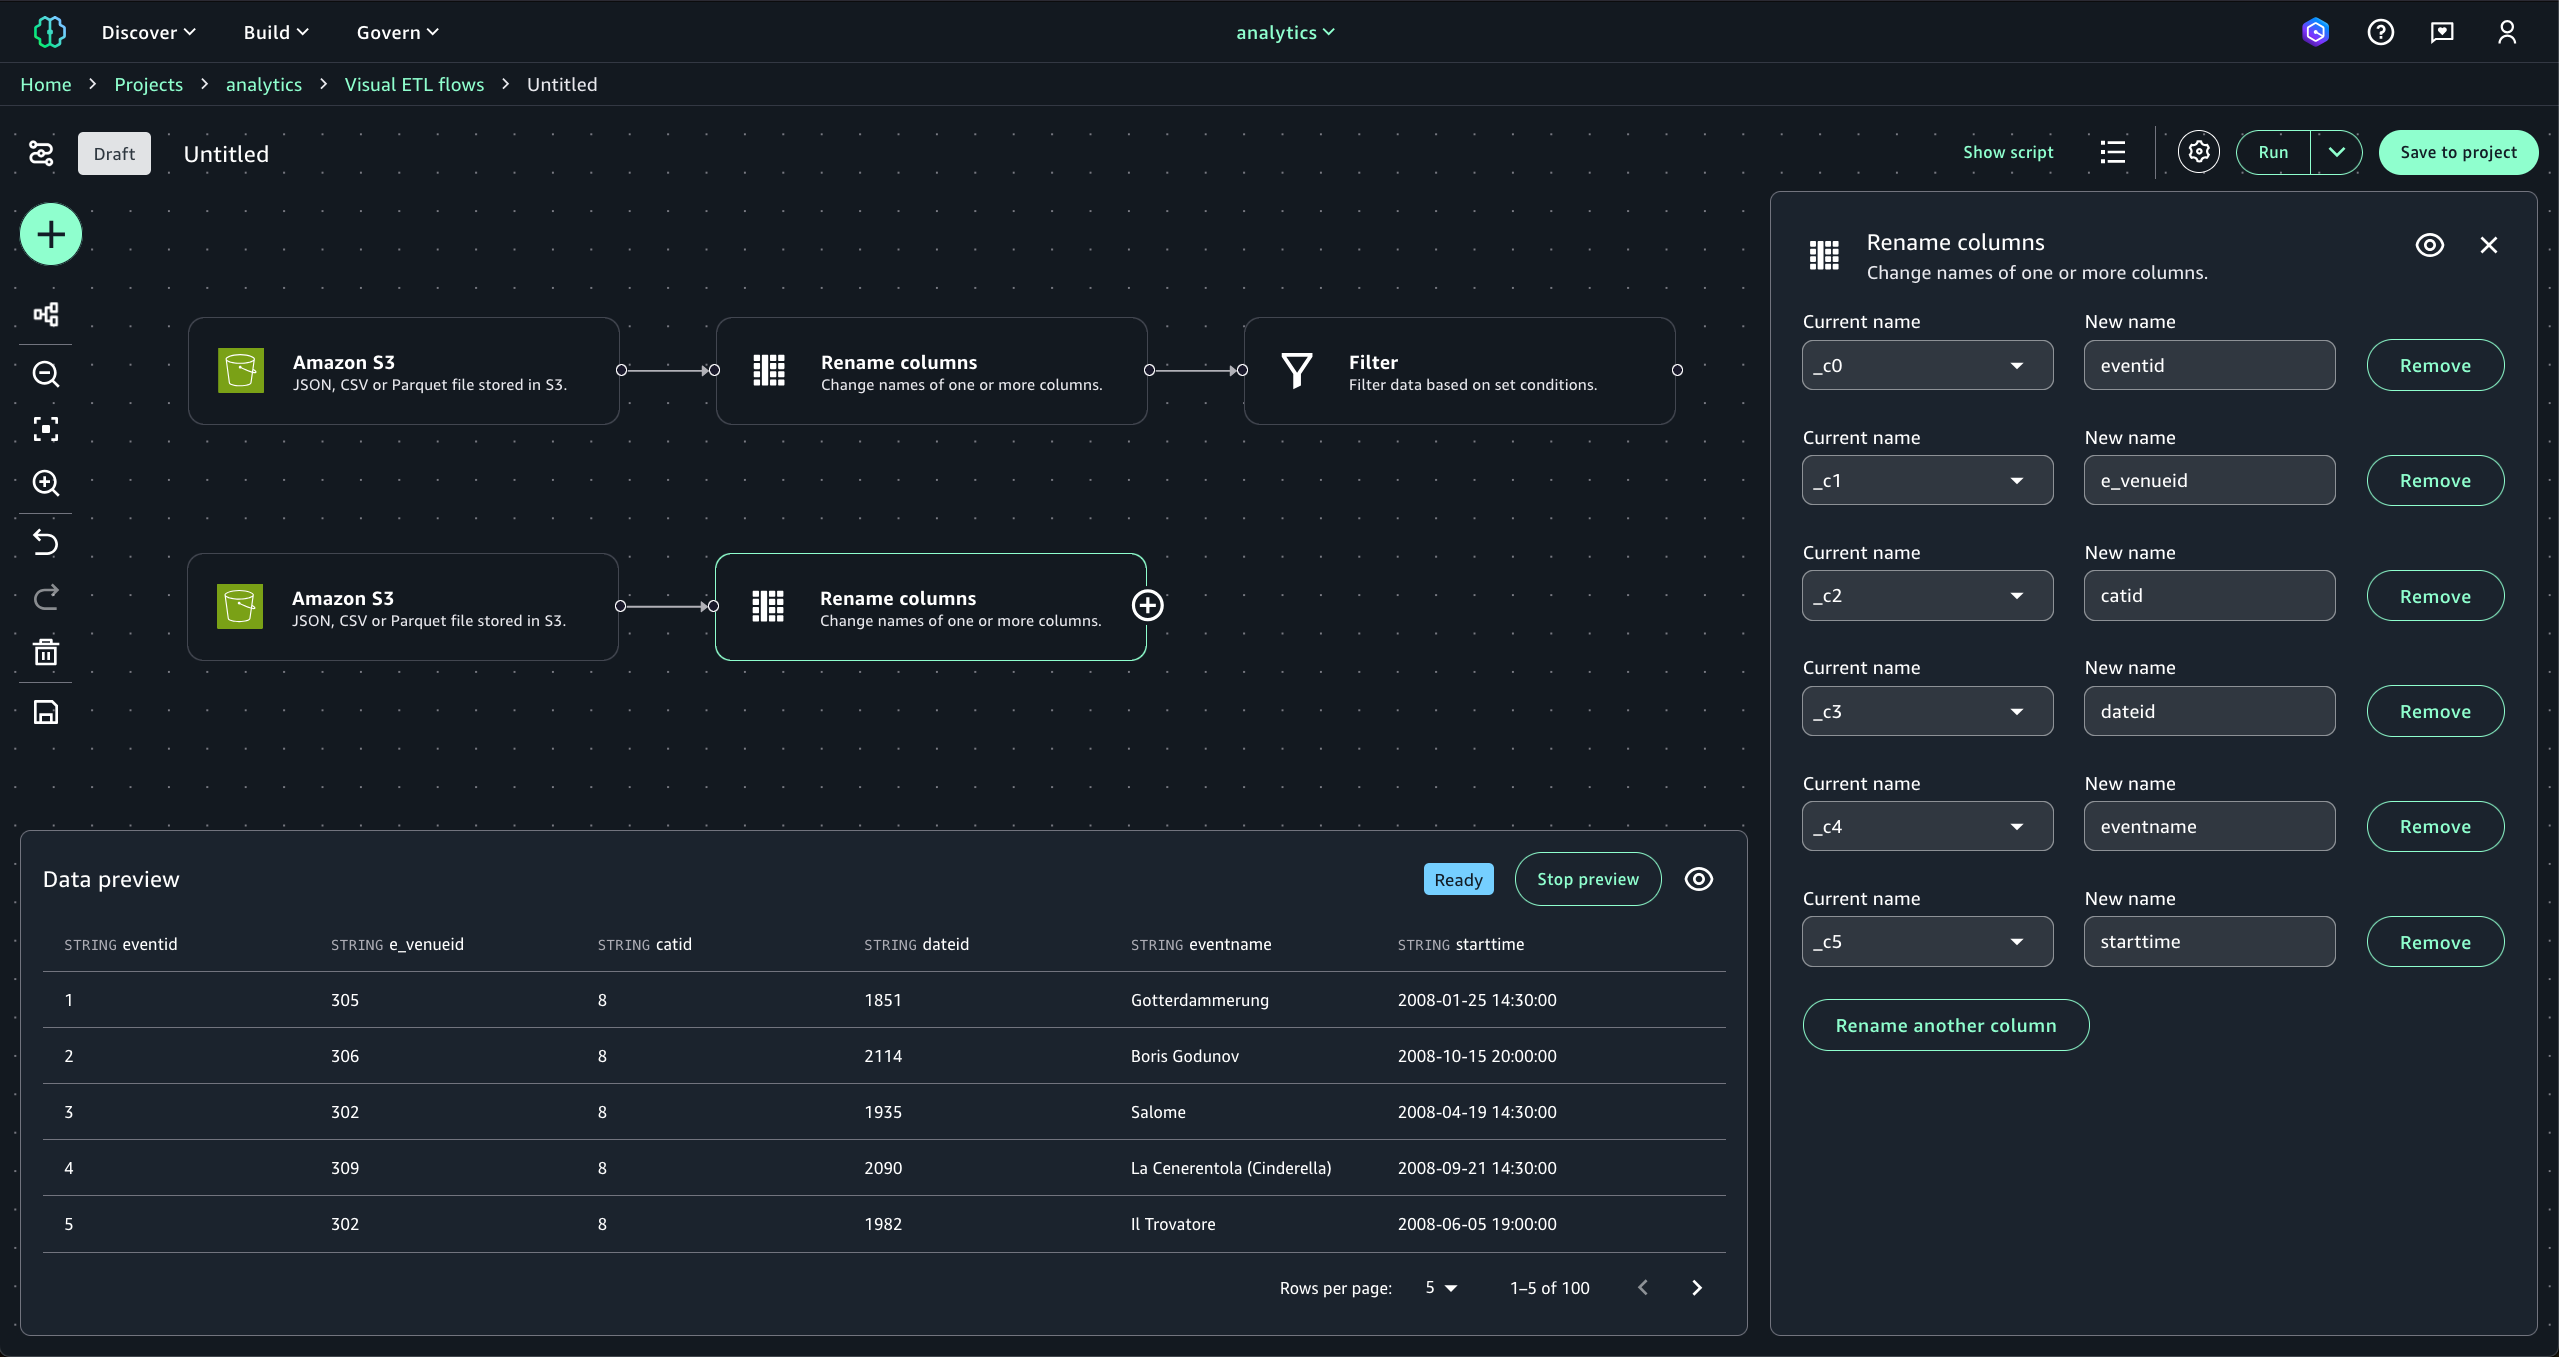Click the plus connector on selected Rename columns node
The height and width of the screenshot is (1357, 2559).
(1147, 605)
